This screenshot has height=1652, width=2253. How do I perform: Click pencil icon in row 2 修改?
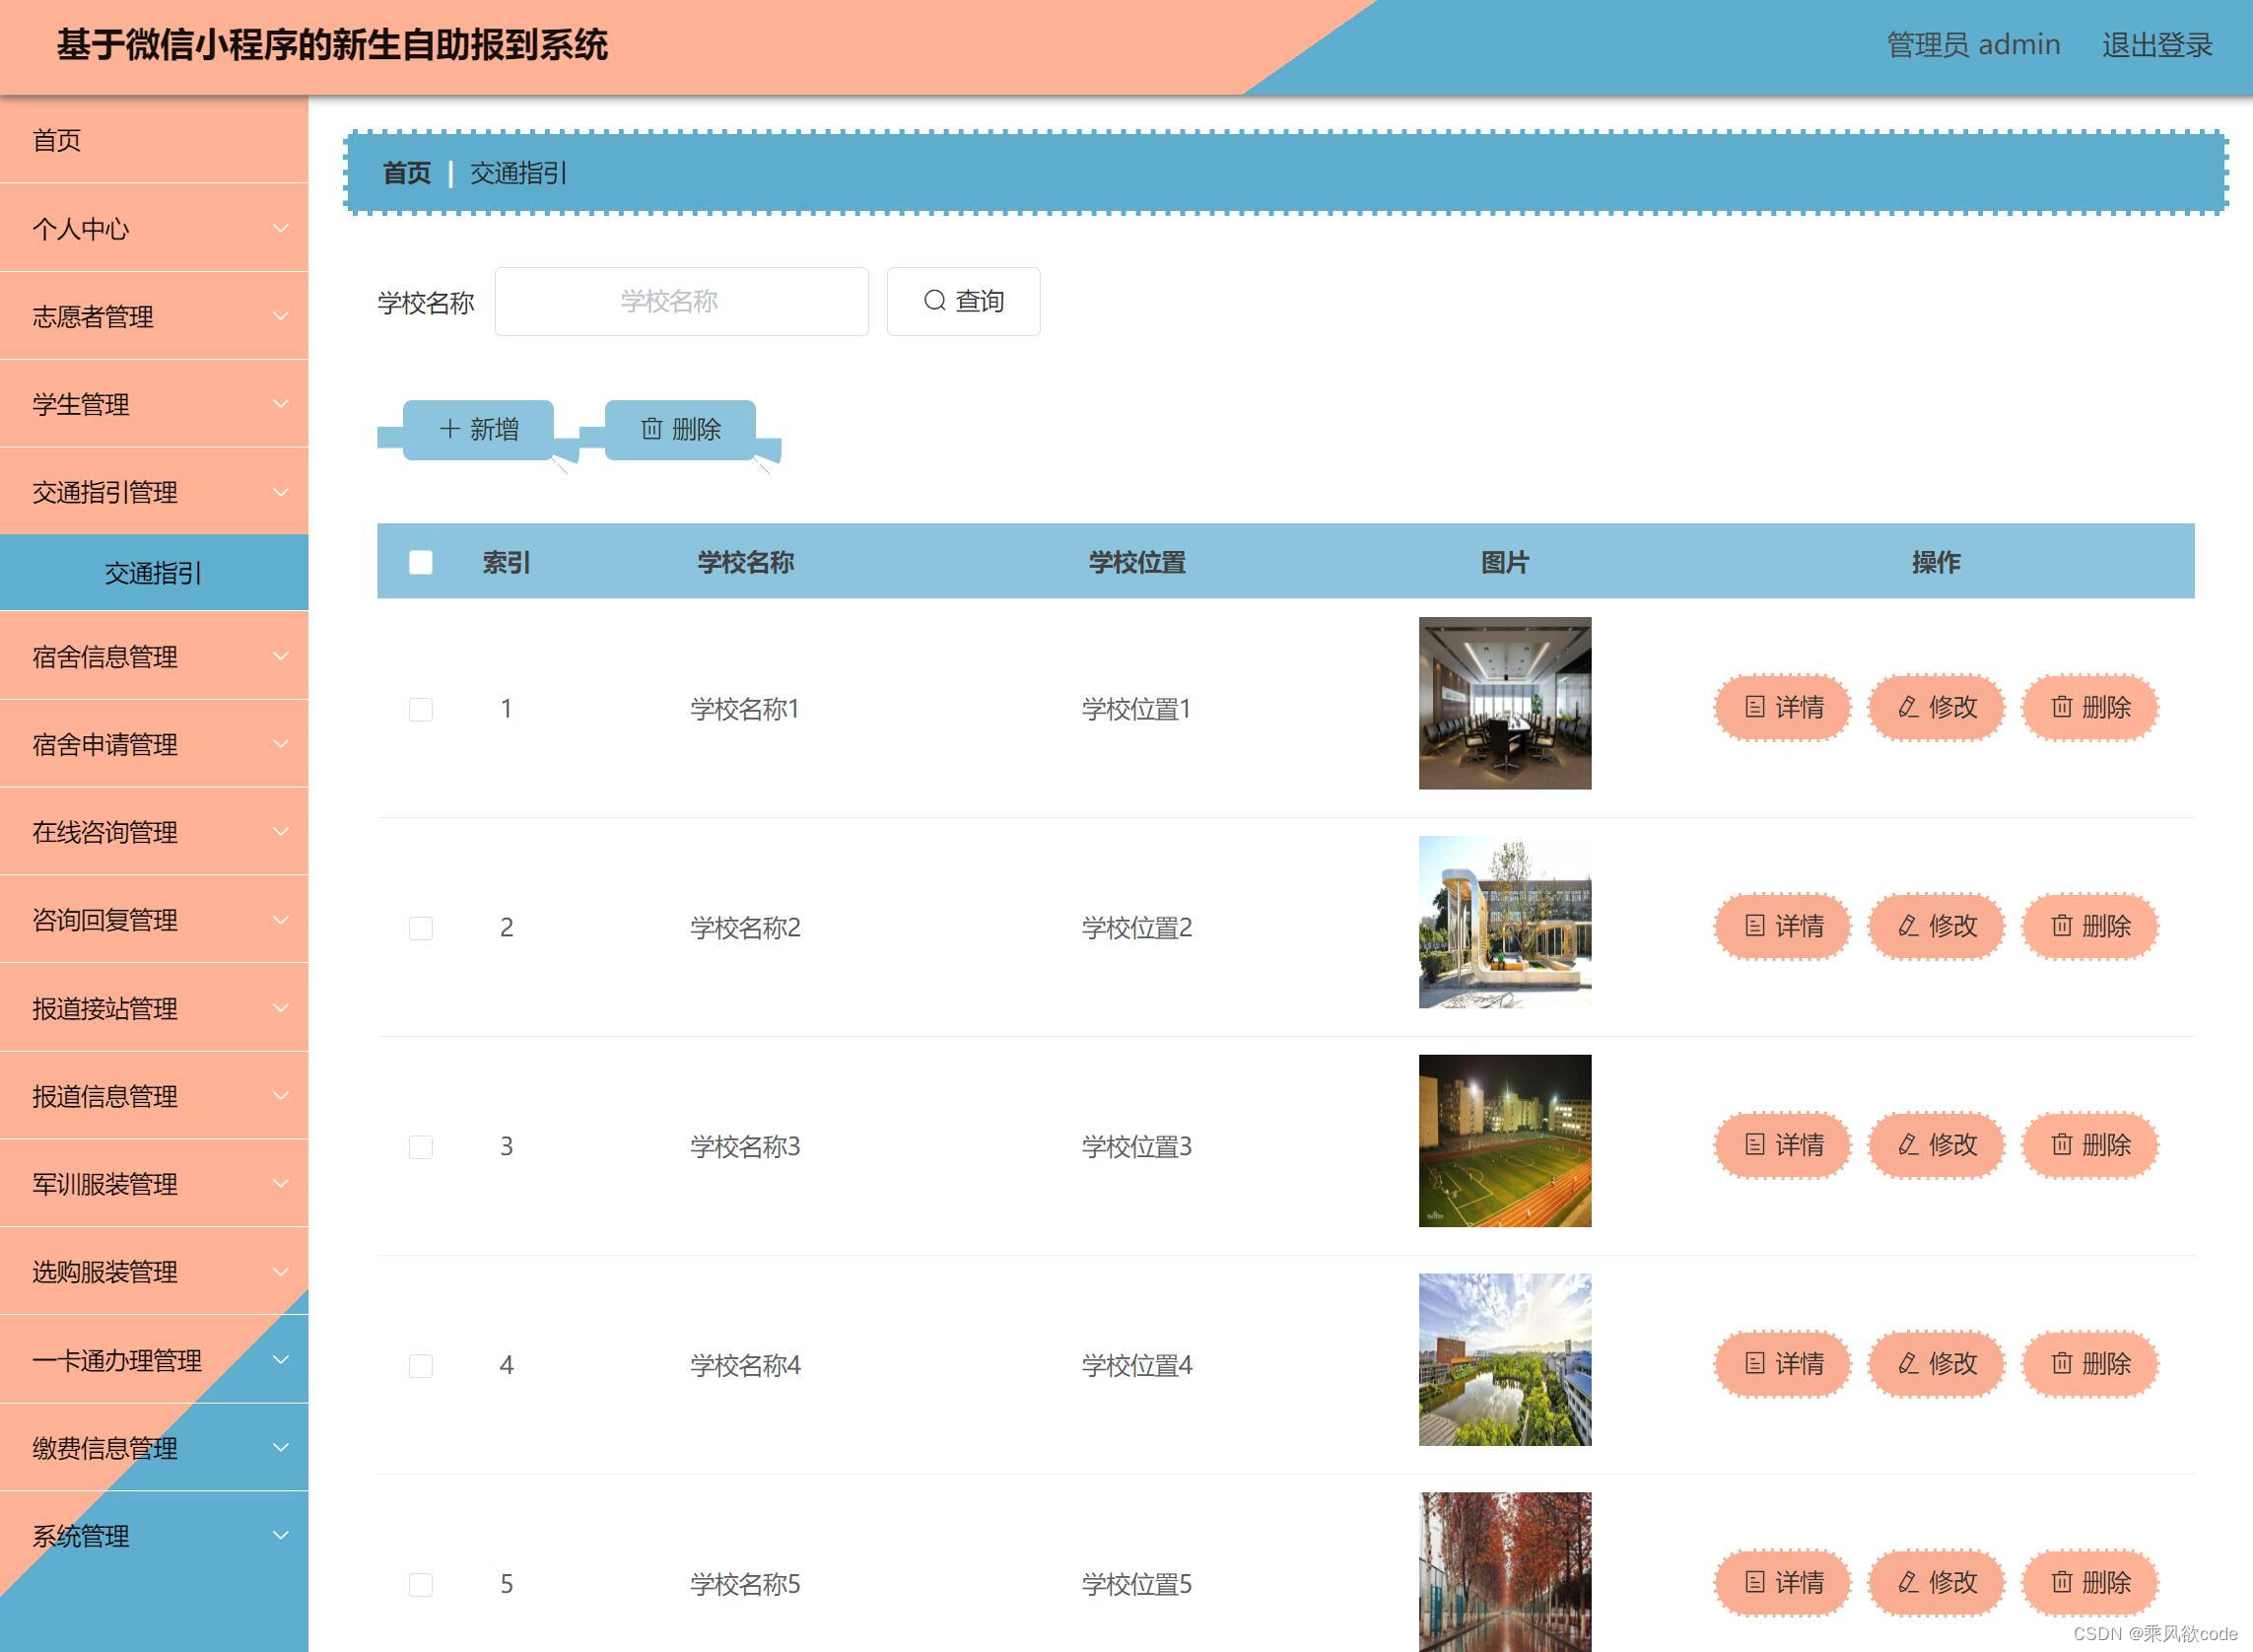[1907, 926]
